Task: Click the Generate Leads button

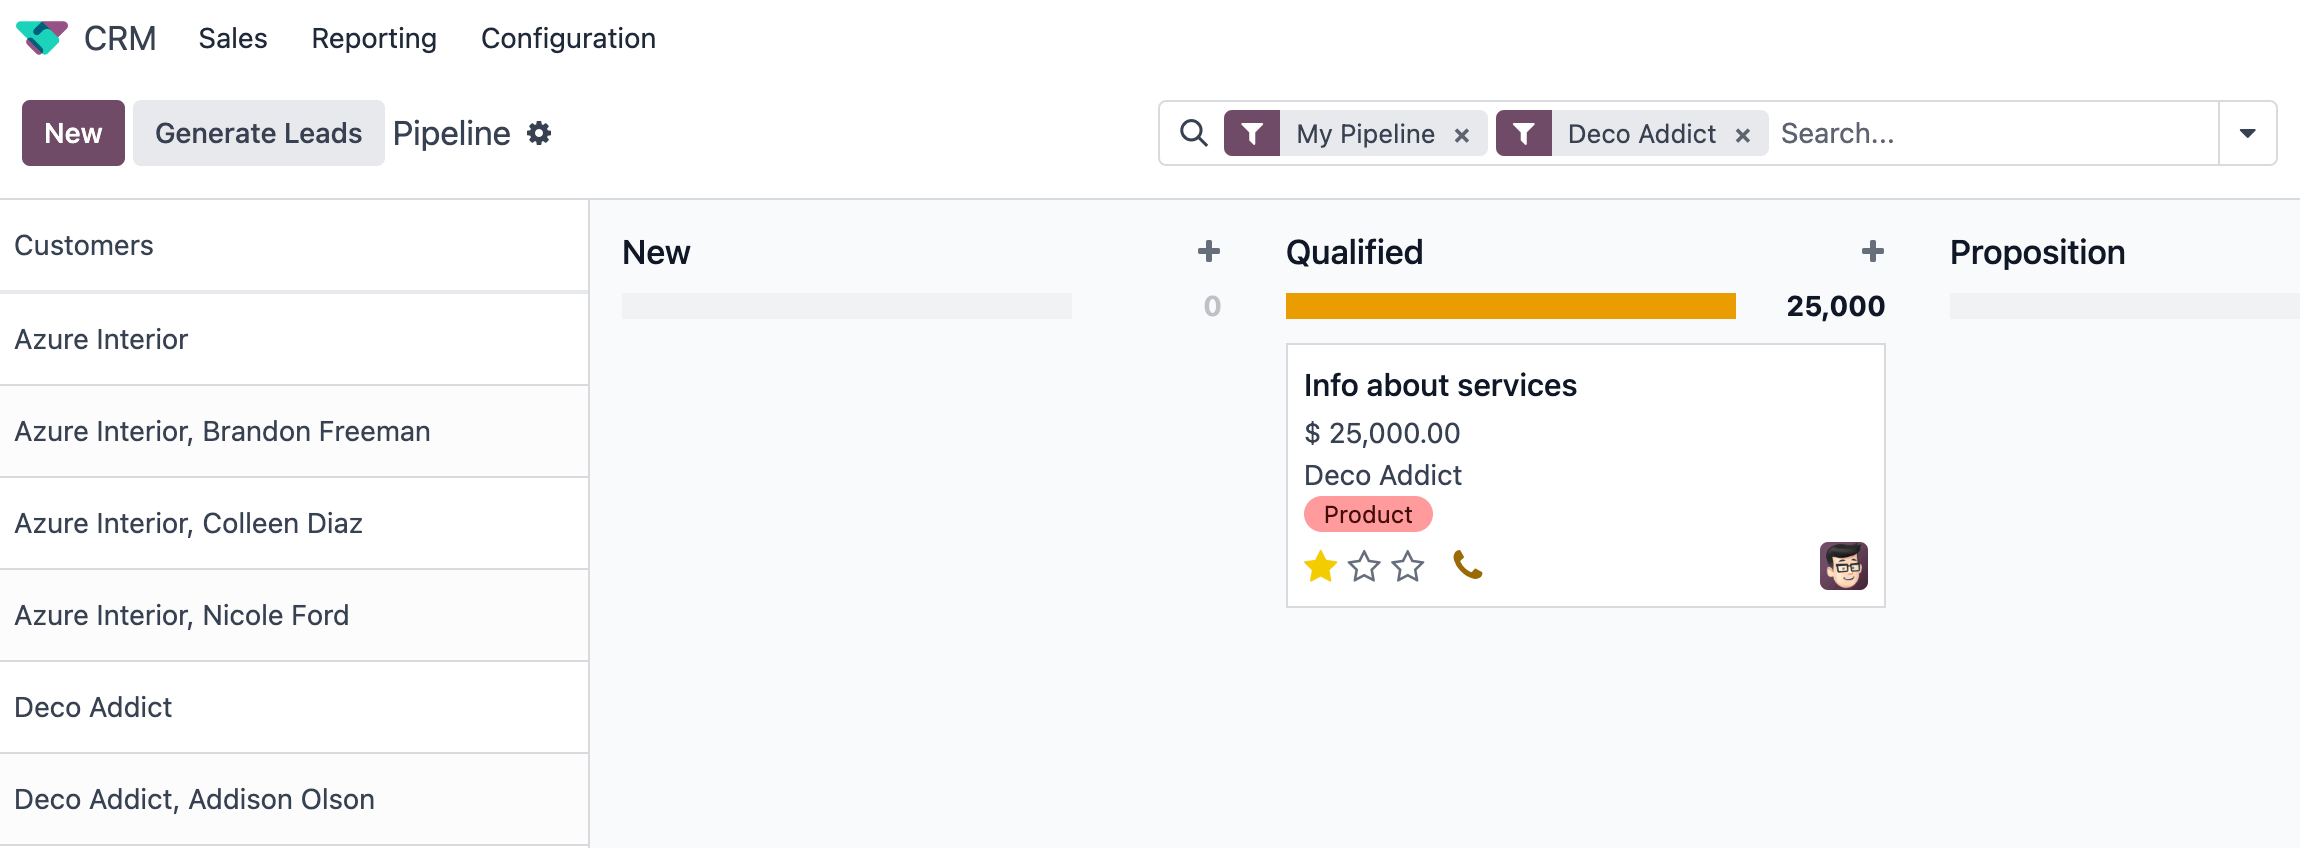Action: point(258,133)
